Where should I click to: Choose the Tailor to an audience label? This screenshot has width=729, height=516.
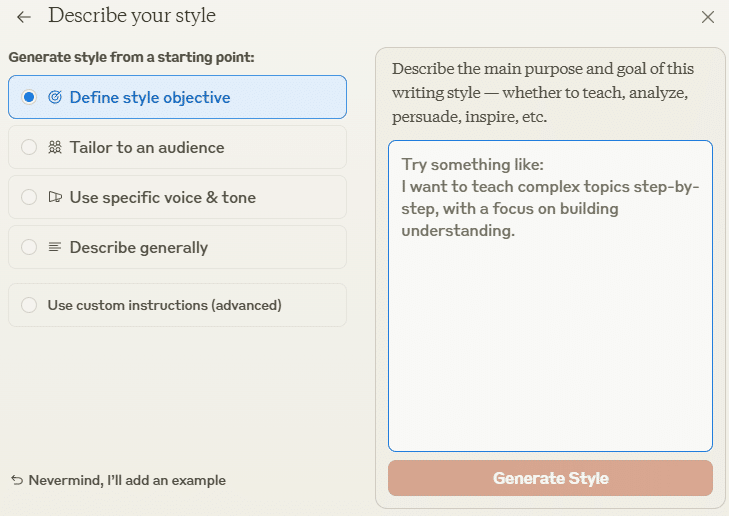[147, 147]
